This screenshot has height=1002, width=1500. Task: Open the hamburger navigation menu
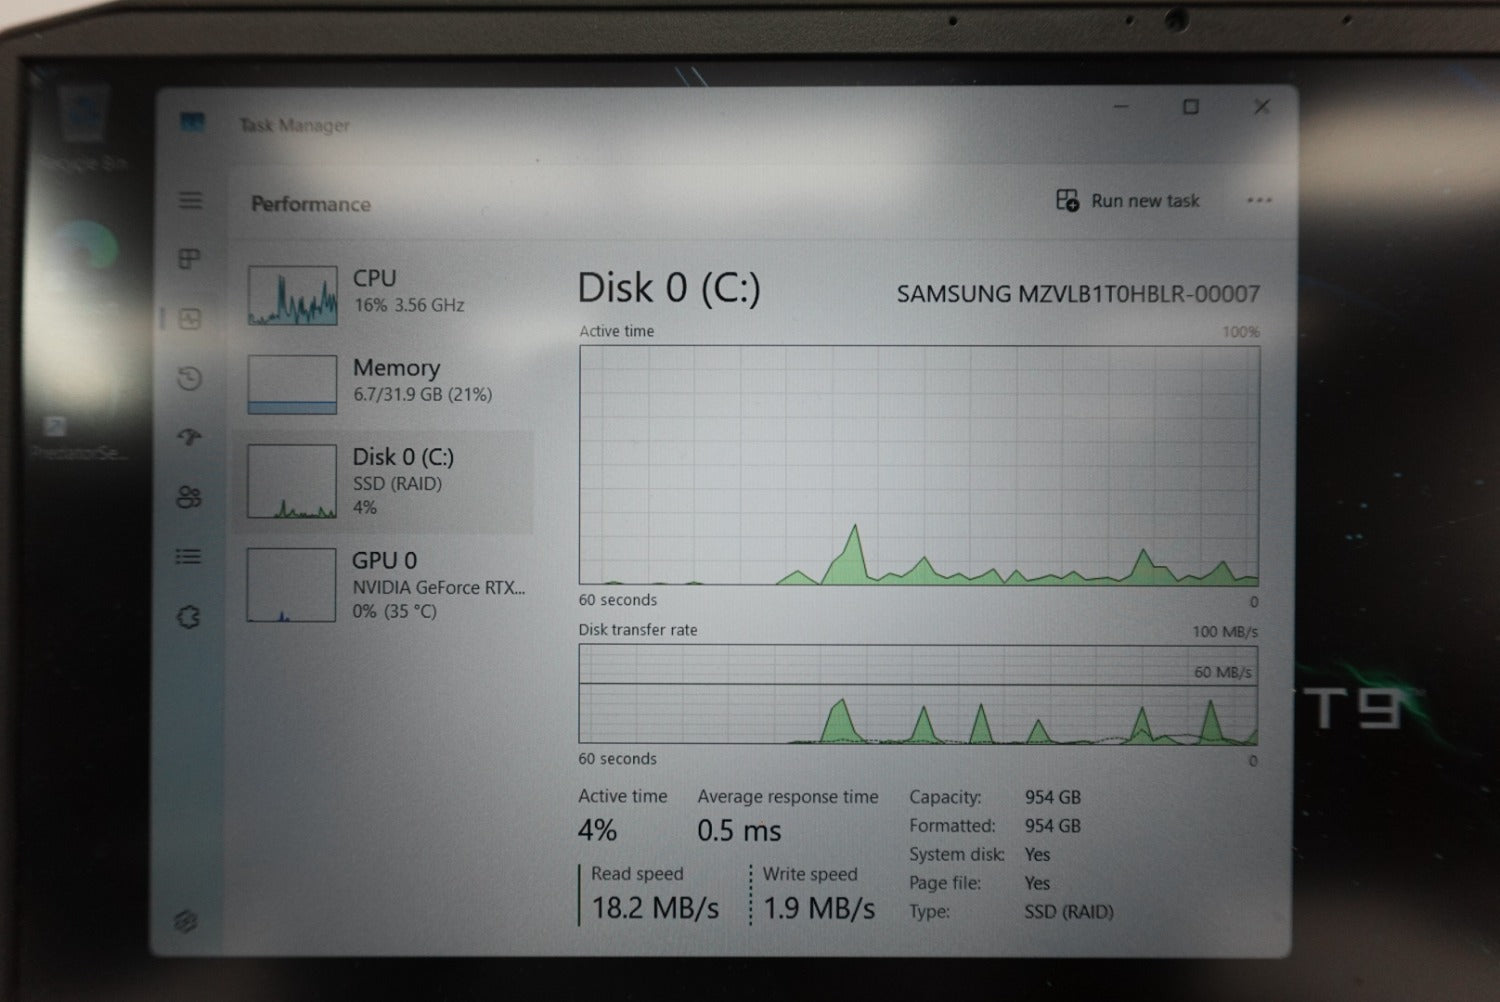(x=190, y=200)
